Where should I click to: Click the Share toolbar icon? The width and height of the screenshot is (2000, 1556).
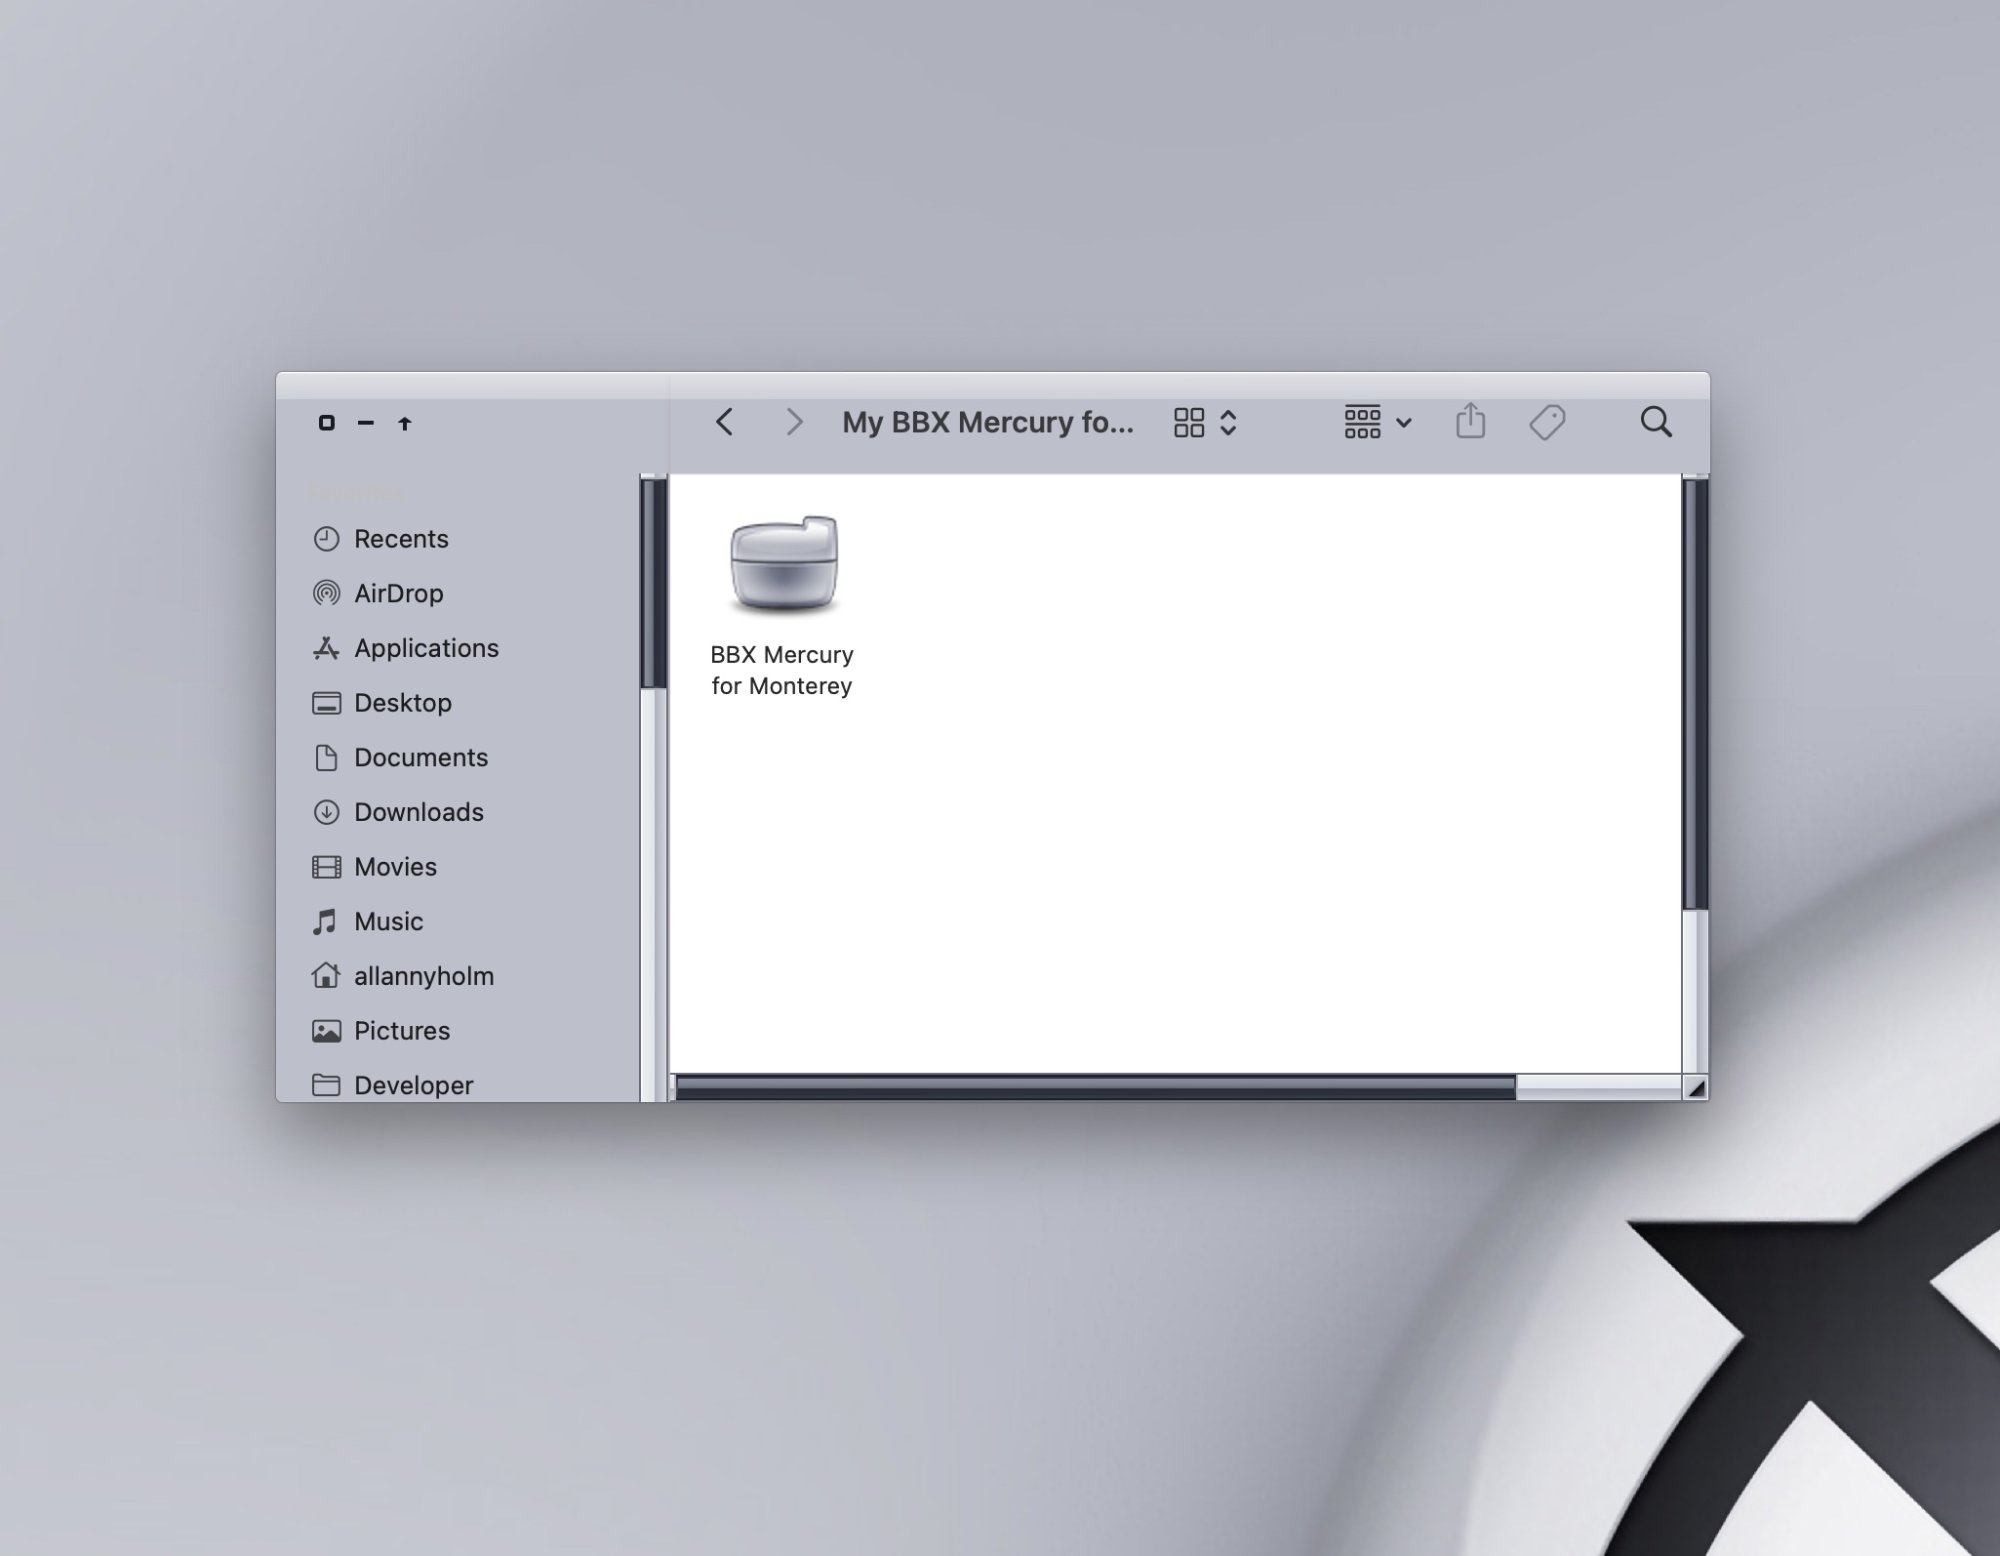click(1470, 421)
